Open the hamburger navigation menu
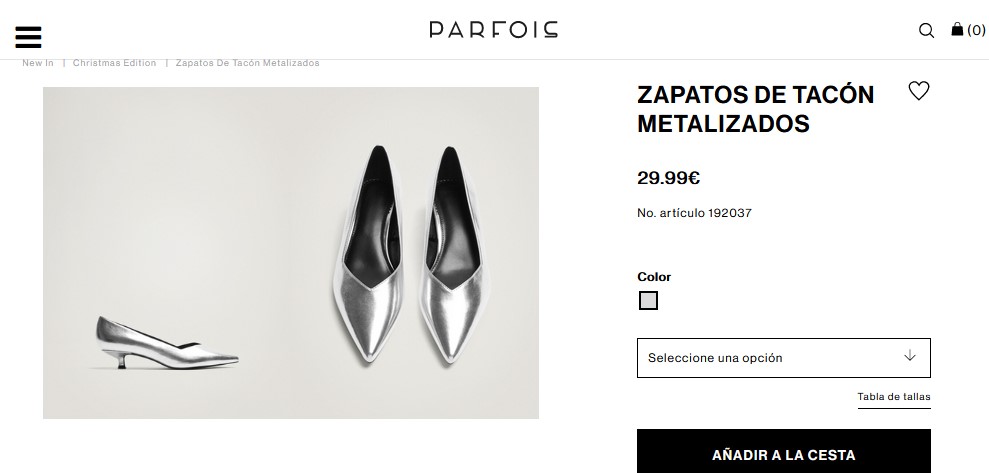 (28, 36)
